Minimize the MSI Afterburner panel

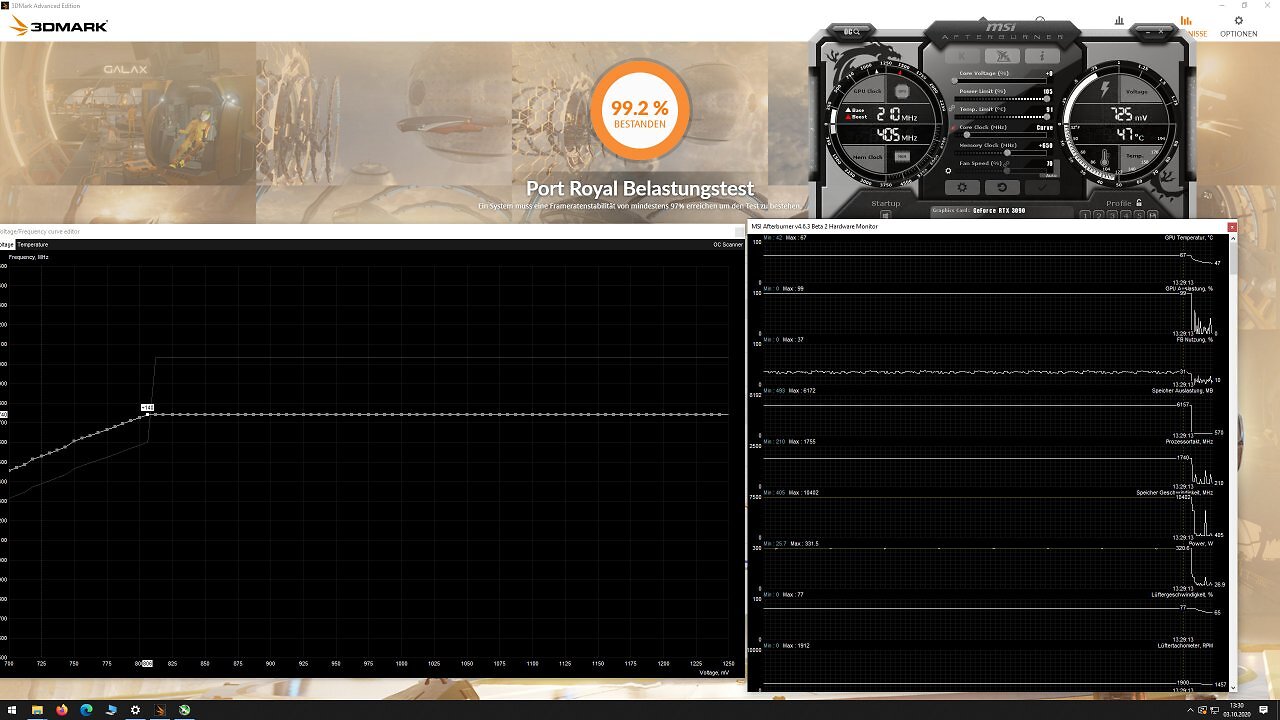[x=1148, y=32]
